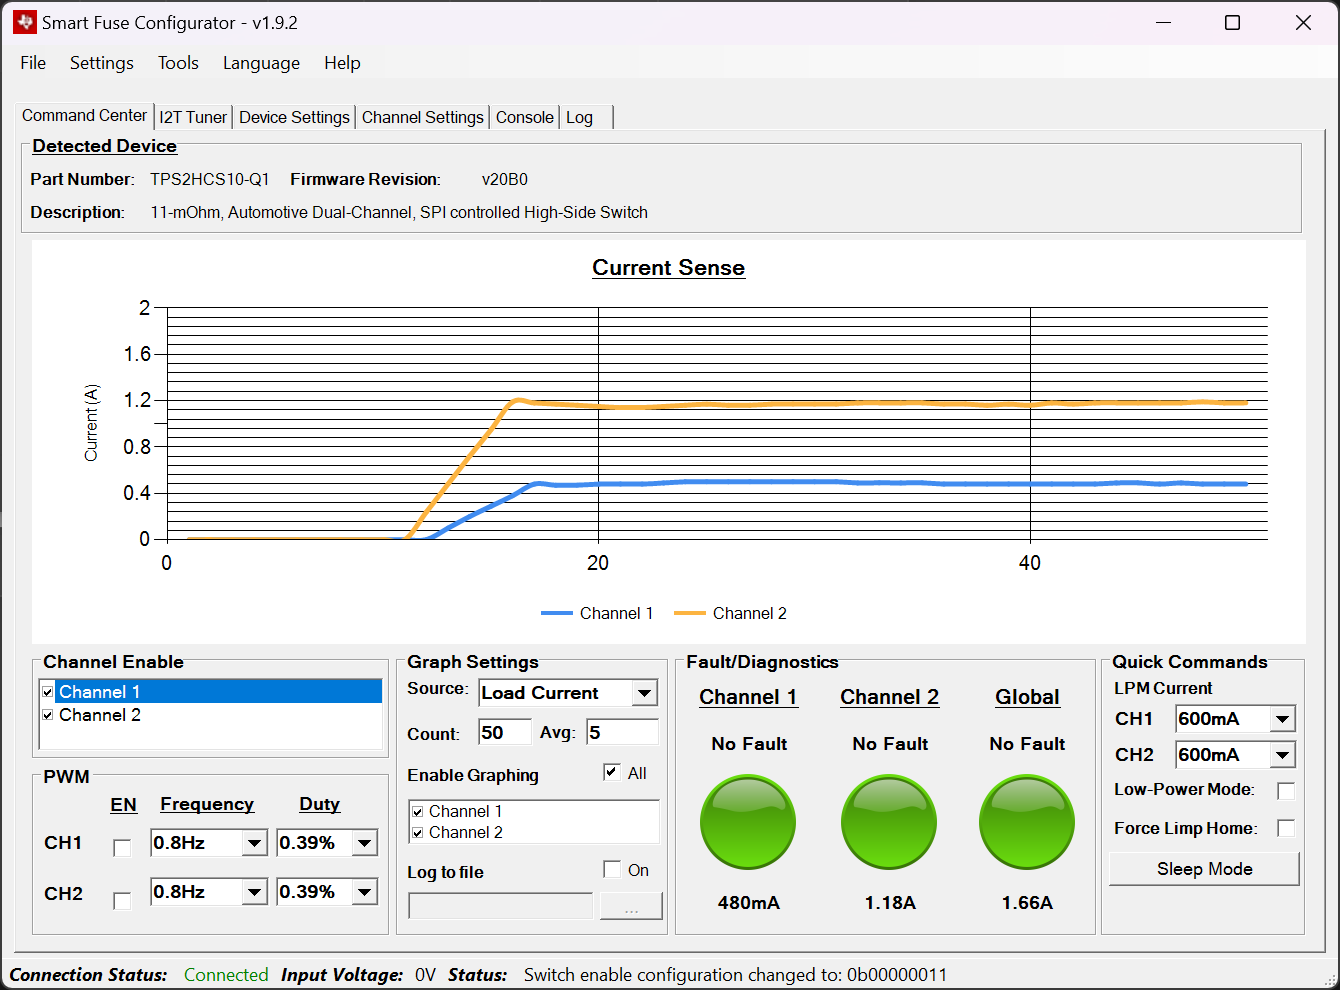Screen dimensions: 1340x990
Task: Click the part number TPS2HCS10-Q1
Action: click(210, 180)
